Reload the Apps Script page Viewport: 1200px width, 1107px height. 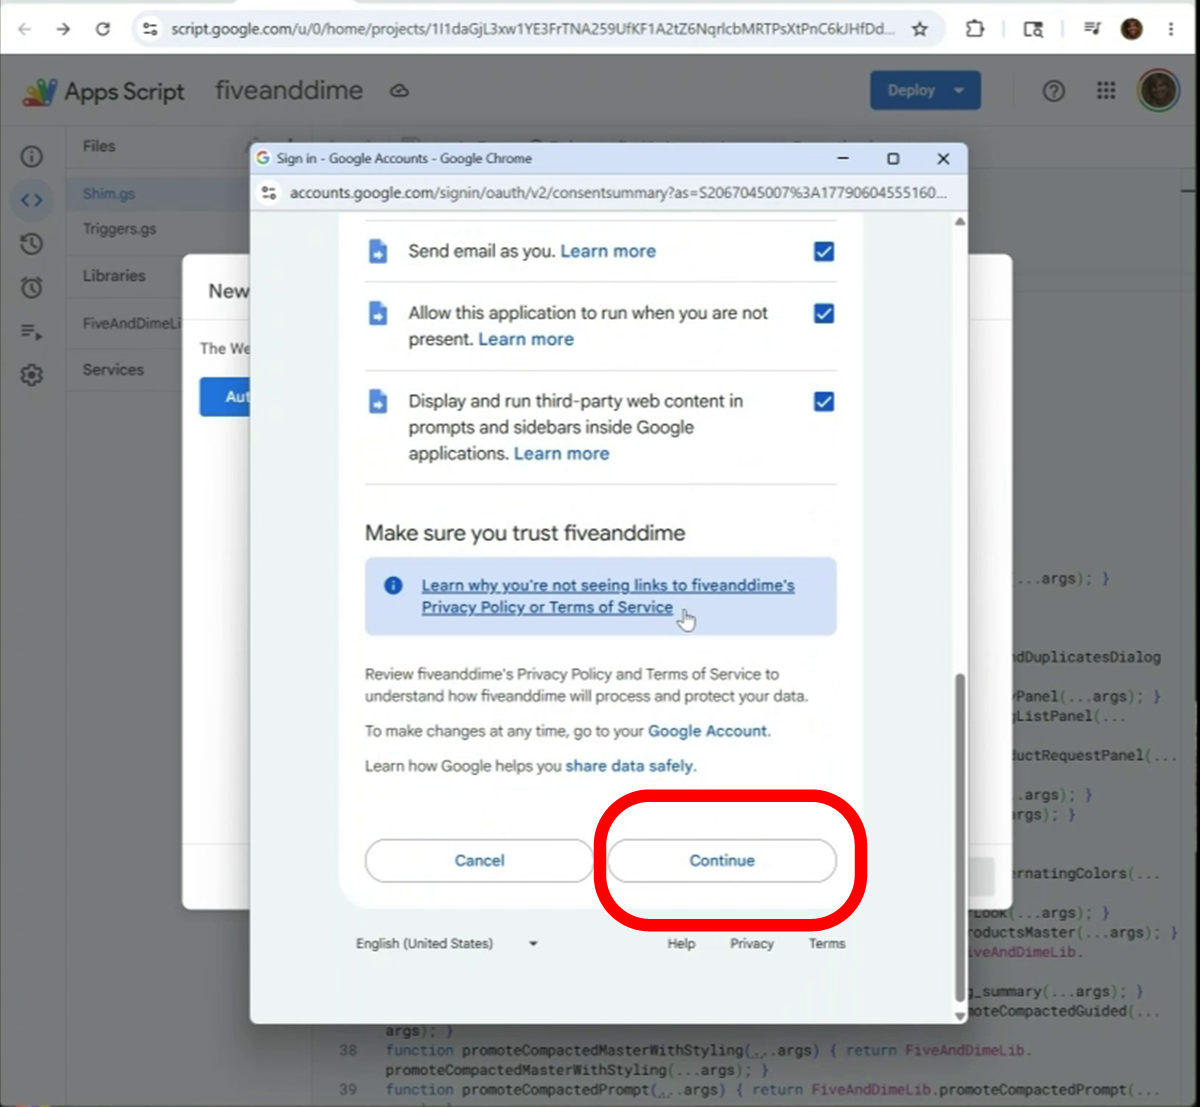point(102,29)
